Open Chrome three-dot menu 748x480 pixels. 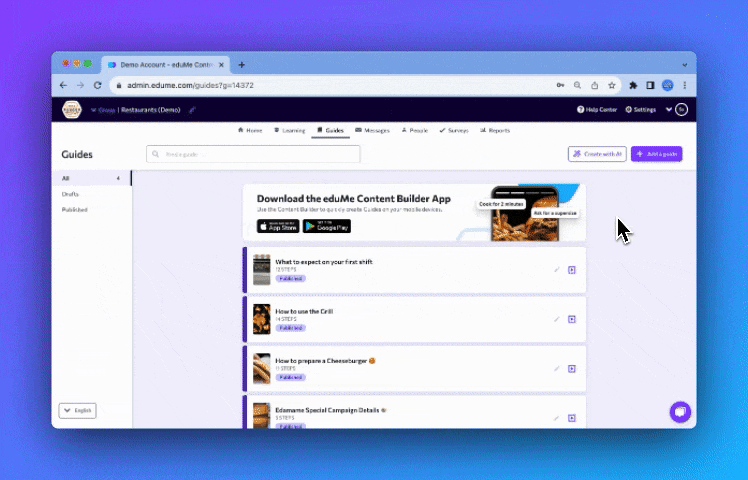tap(685, 85)
